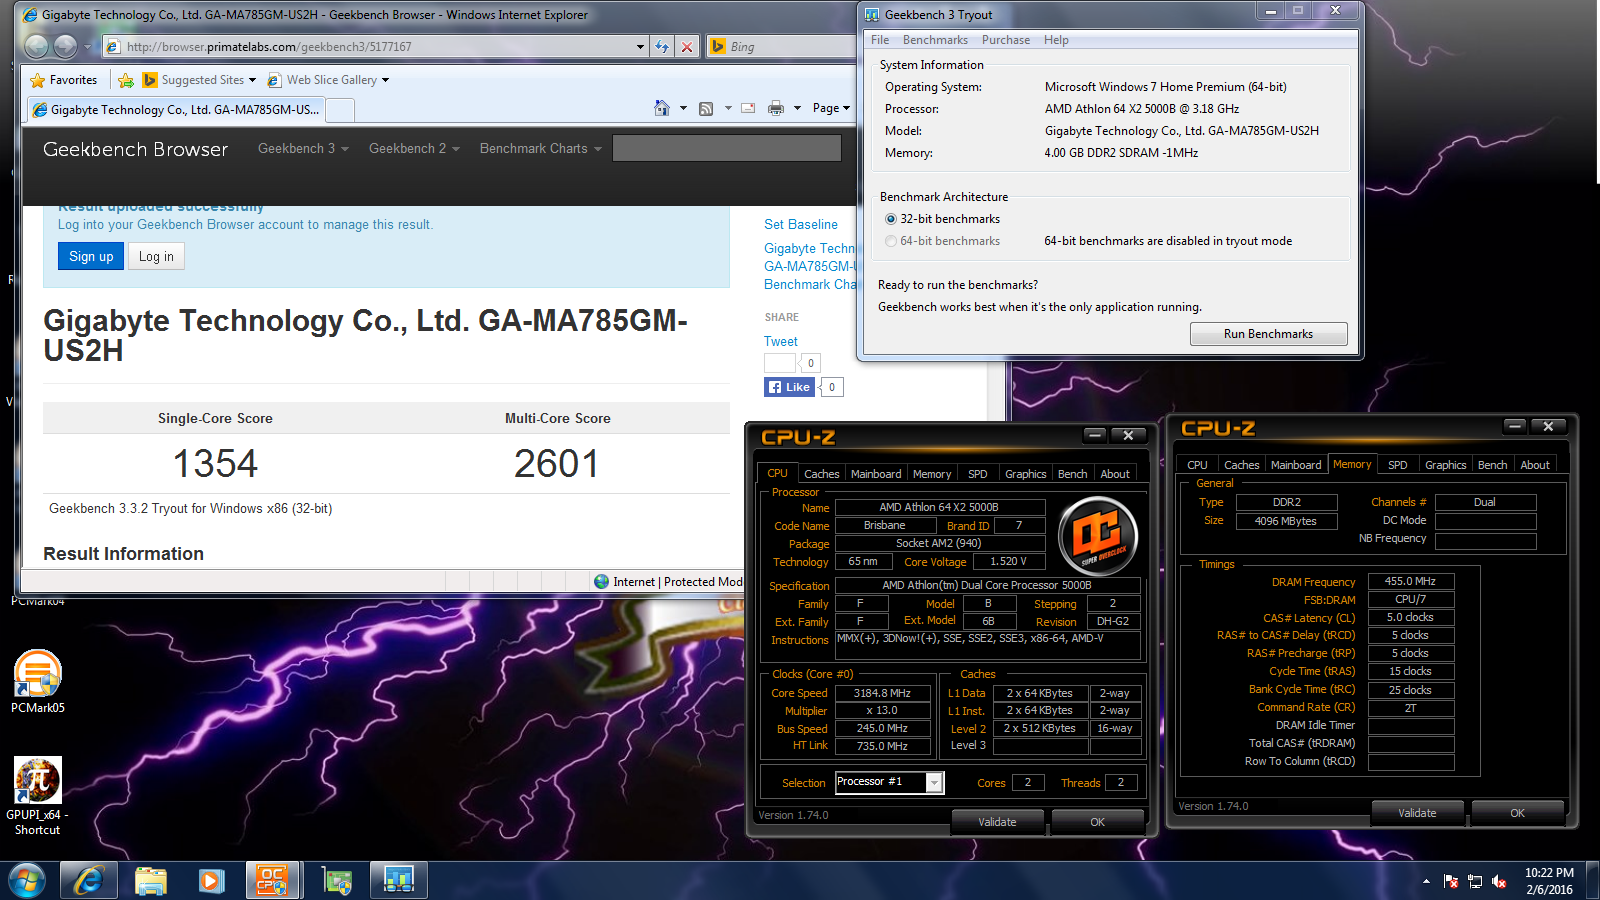Image resolution: width=1600 pixels, height=900 pixels.
Task: Open the Page menu dropdown in IE
Action: pos(831,108)
